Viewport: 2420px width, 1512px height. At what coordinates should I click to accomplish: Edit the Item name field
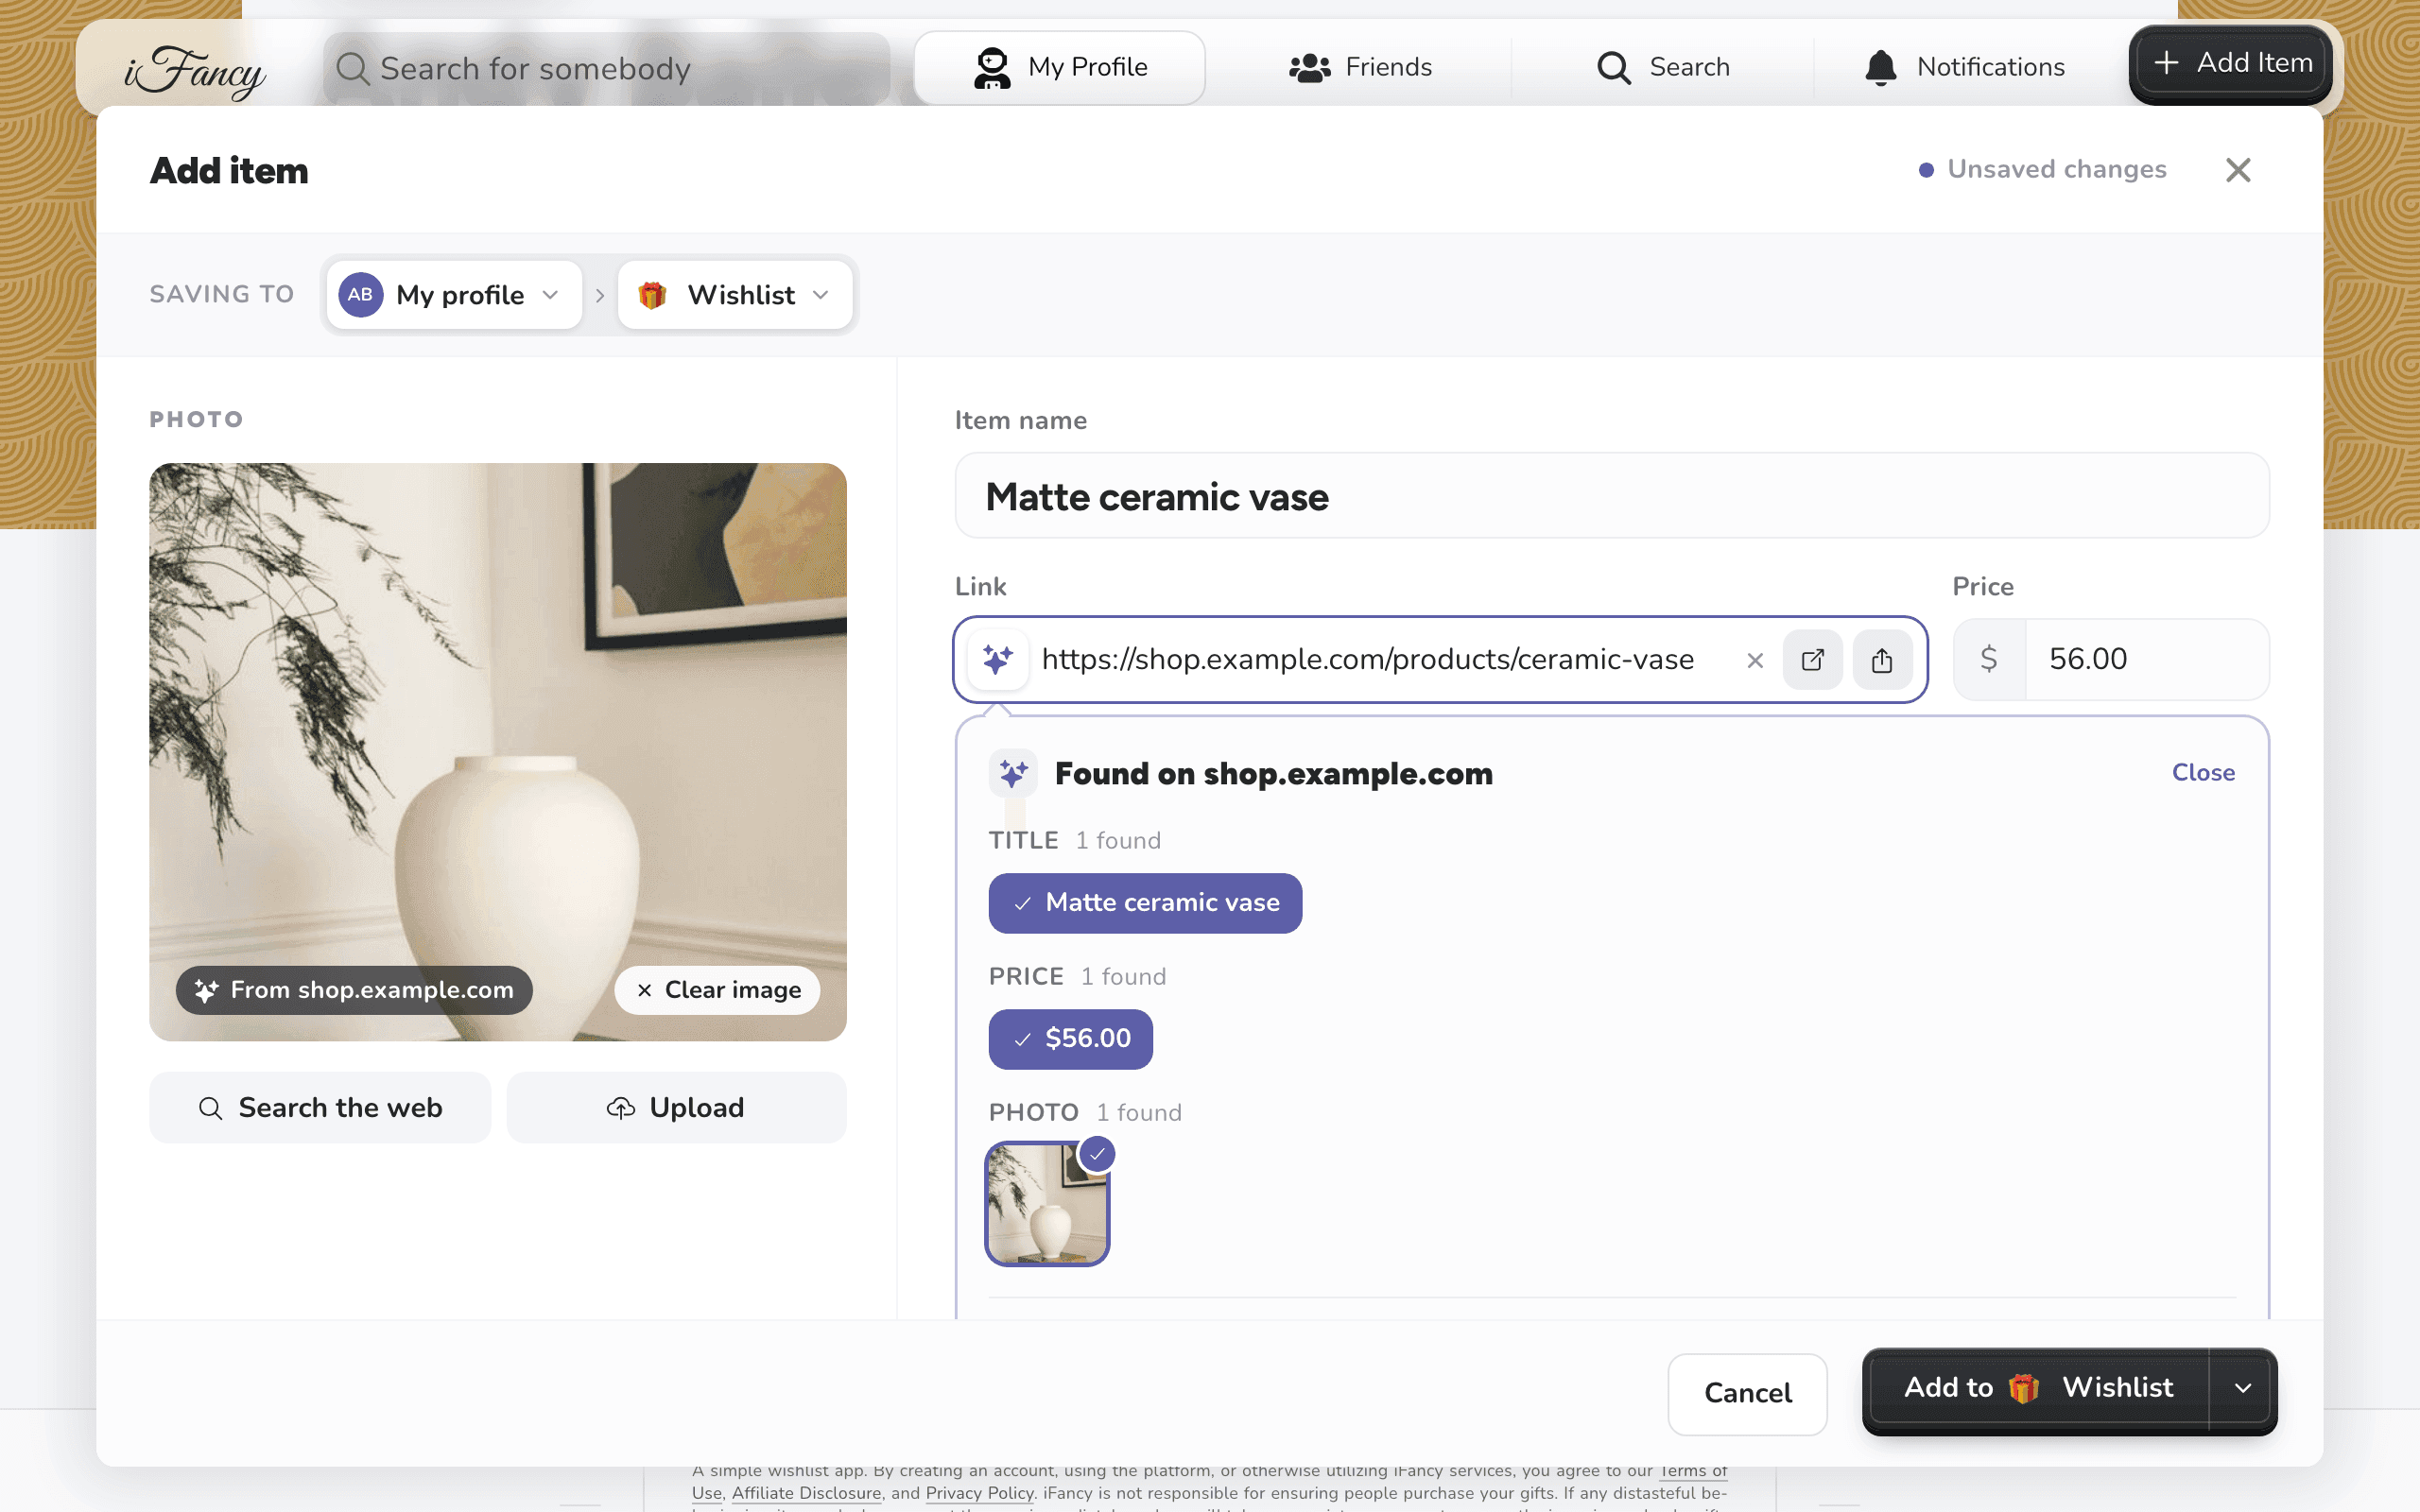click(1611, 496)
